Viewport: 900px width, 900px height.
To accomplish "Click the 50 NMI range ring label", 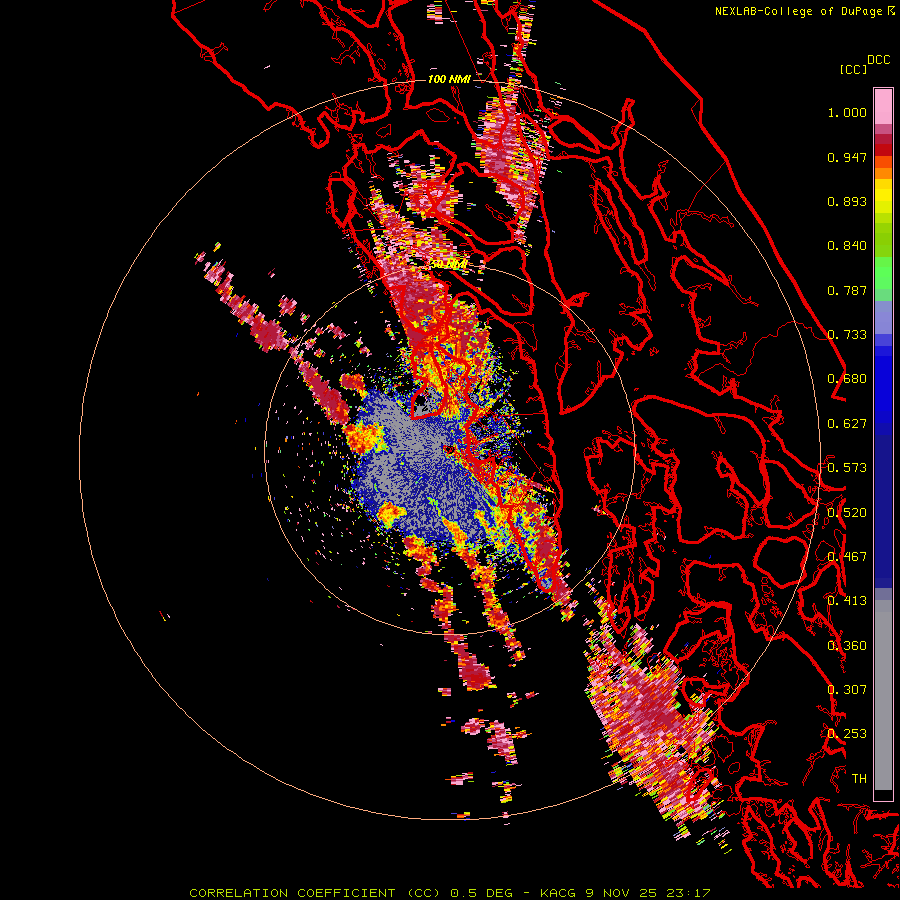I will [449, 265].
